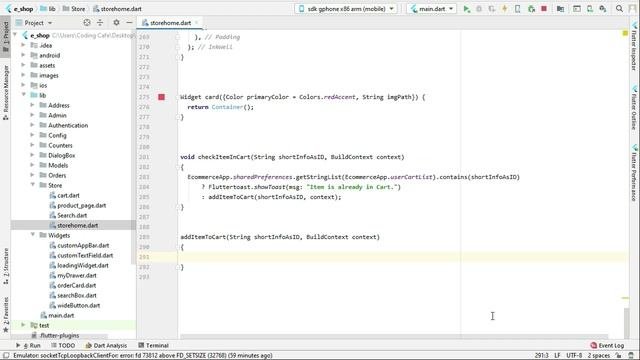Open the Run tool window tab
640x360 pixels.
(29, 345)
